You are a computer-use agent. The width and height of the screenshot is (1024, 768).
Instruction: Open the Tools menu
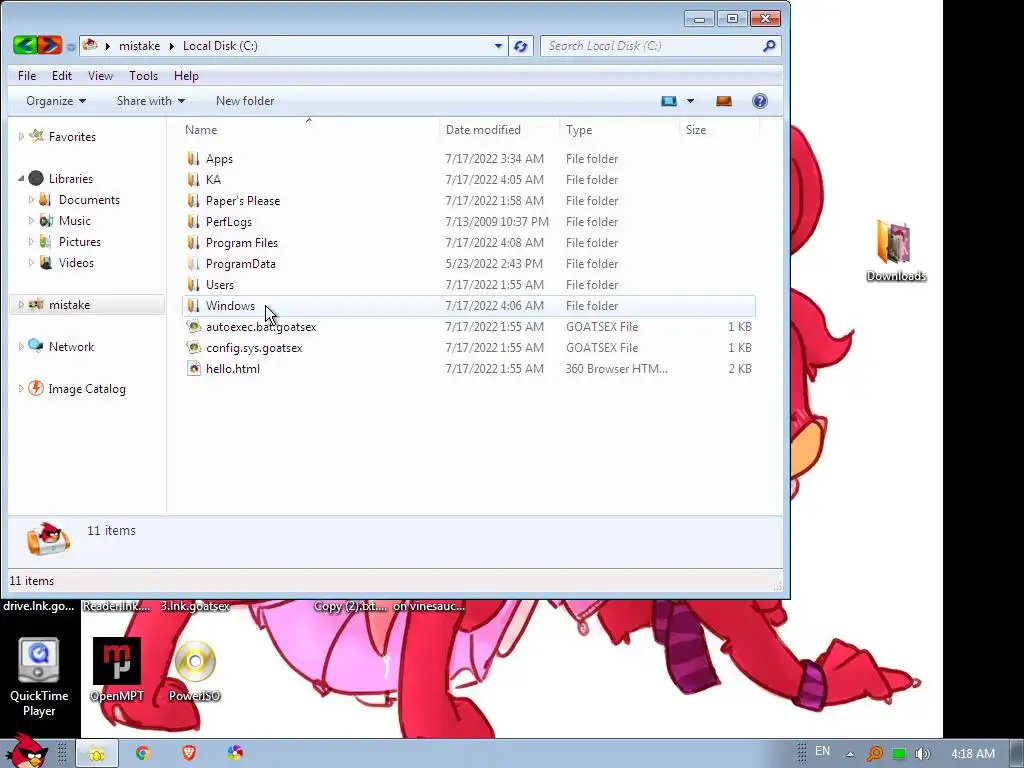pos(144,76)
